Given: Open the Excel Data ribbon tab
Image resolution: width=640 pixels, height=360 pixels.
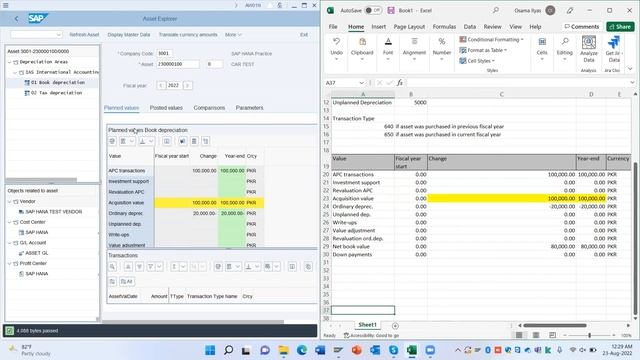Looking at the screenshot, I should point(469,27).
